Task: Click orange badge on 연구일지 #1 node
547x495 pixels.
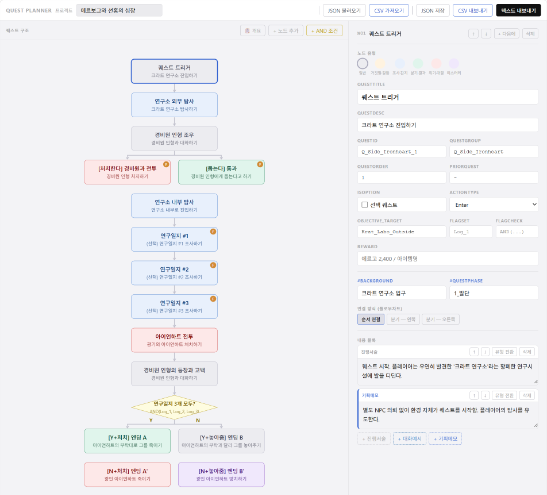Action: pos(213,232)
